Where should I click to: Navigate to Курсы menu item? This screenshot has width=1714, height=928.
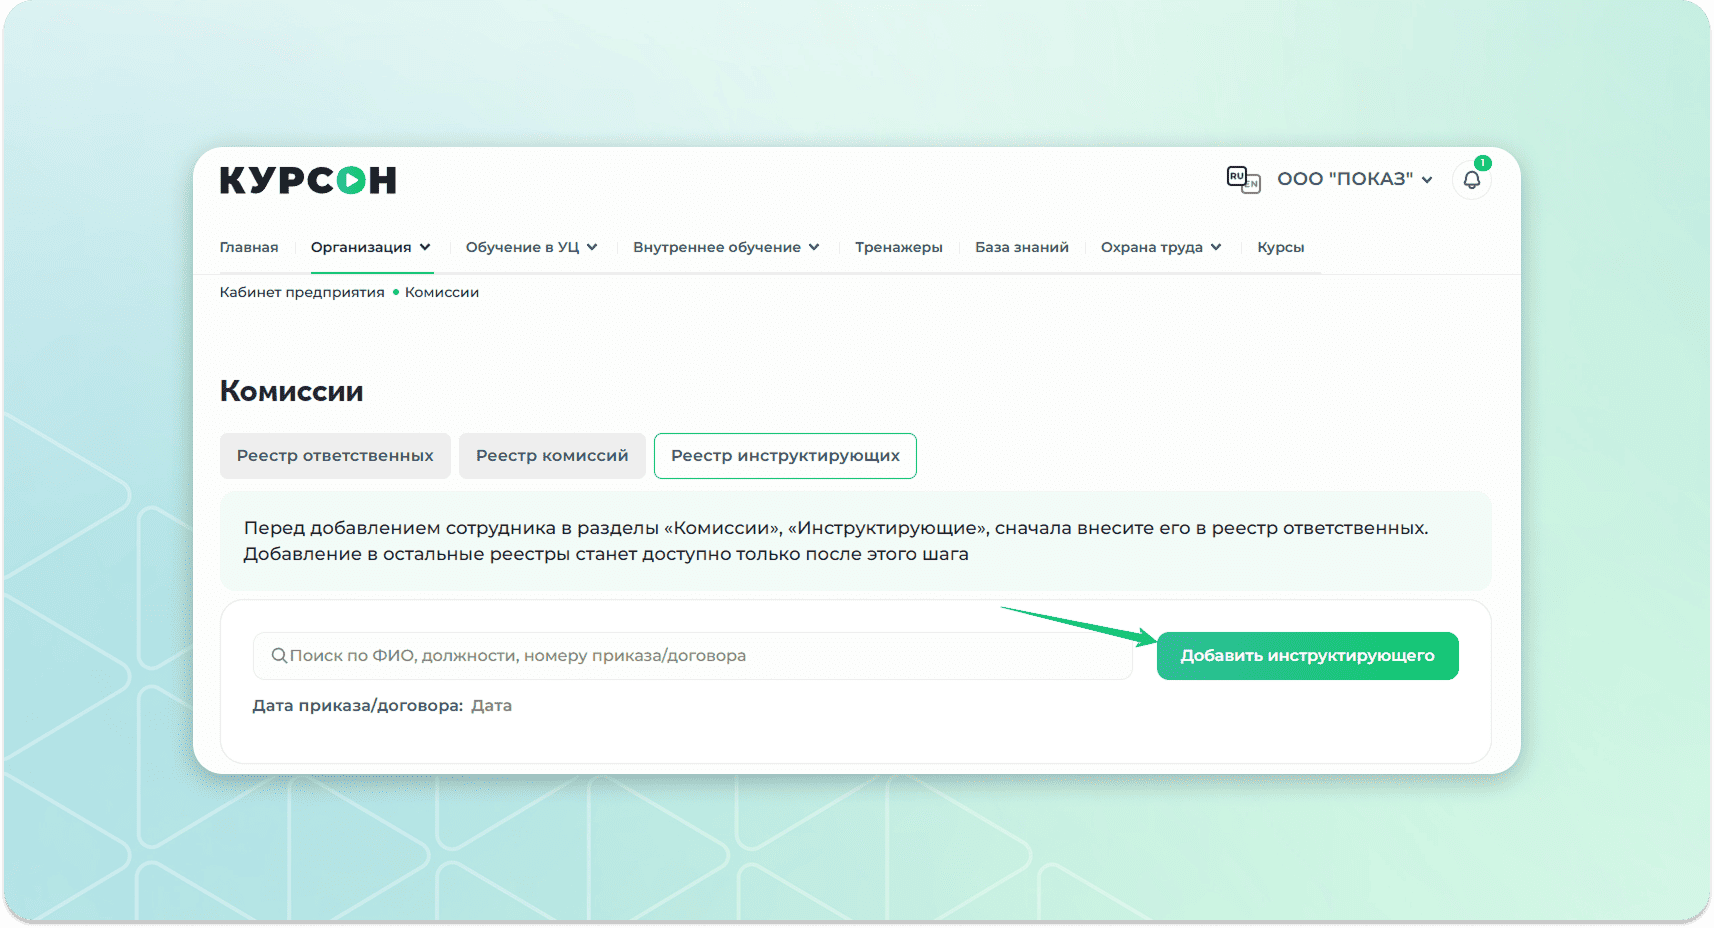1280,247
